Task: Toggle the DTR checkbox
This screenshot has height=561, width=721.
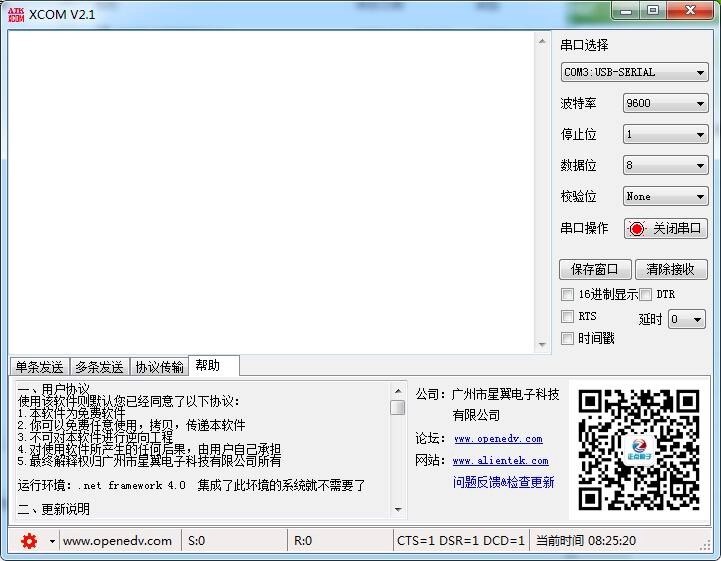Action: point(646,295)
